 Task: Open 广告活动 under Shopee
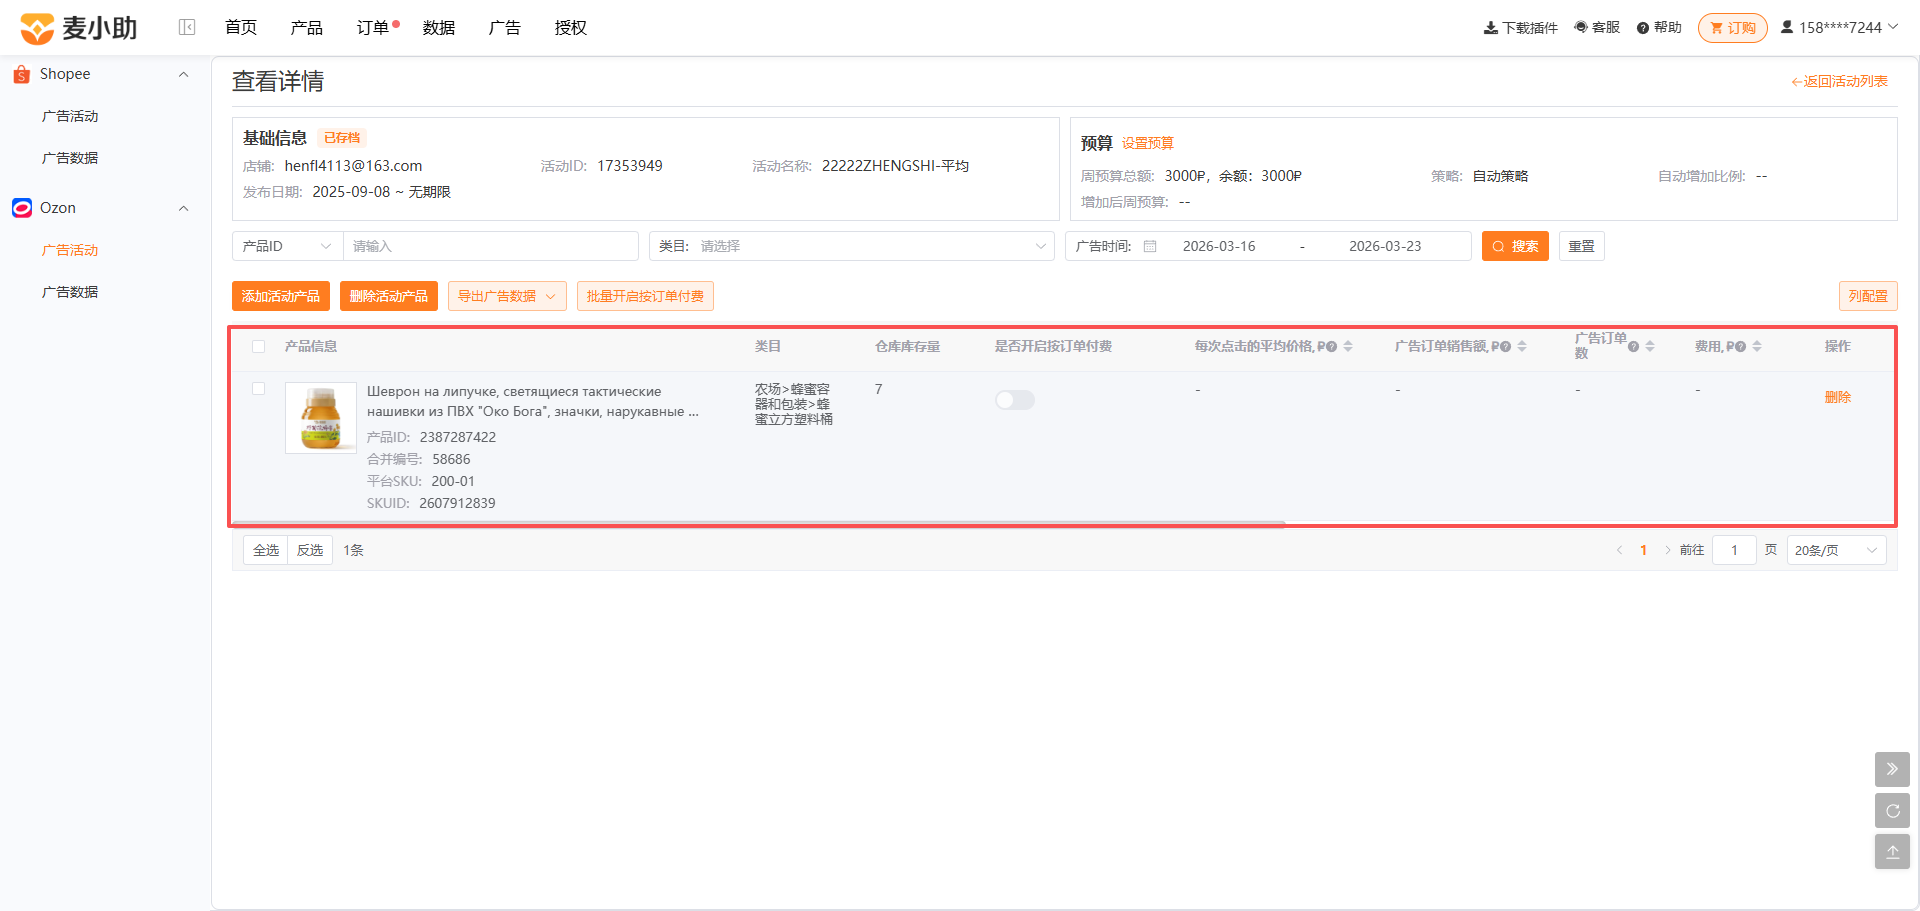[70, 116]
